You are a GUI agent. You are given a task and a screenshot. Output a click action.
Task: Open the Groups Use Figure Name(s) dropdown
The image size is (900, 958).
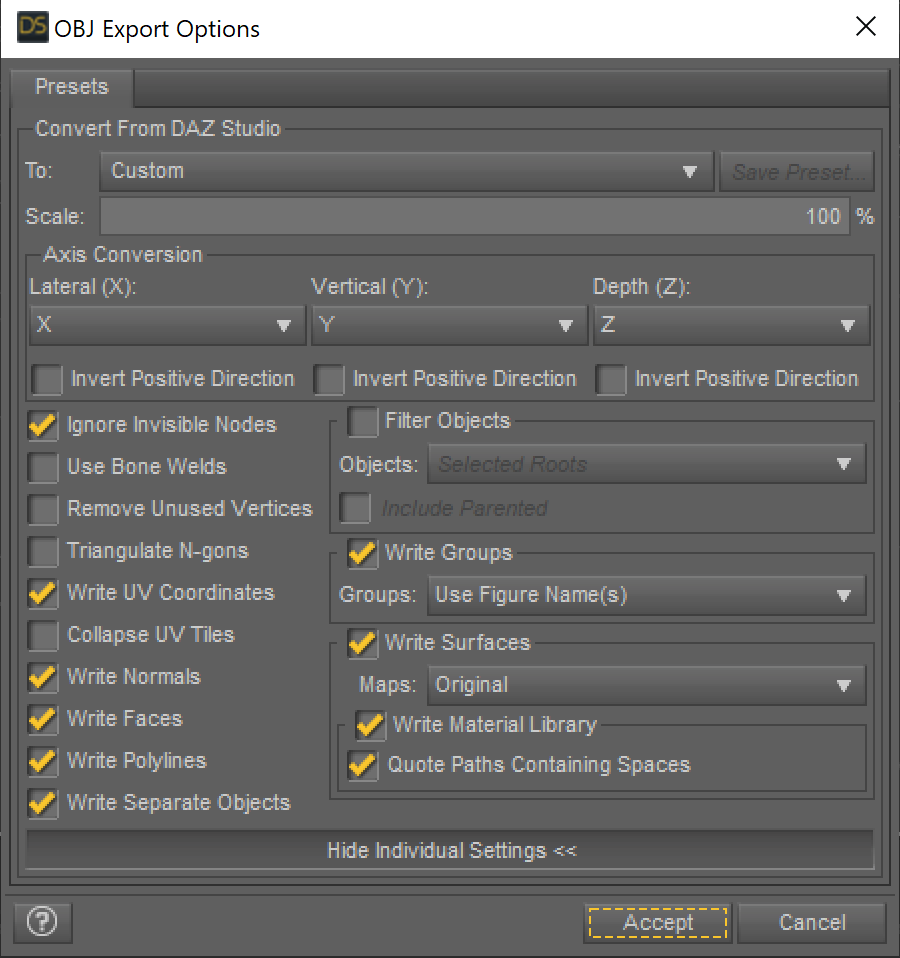point(646,595)
